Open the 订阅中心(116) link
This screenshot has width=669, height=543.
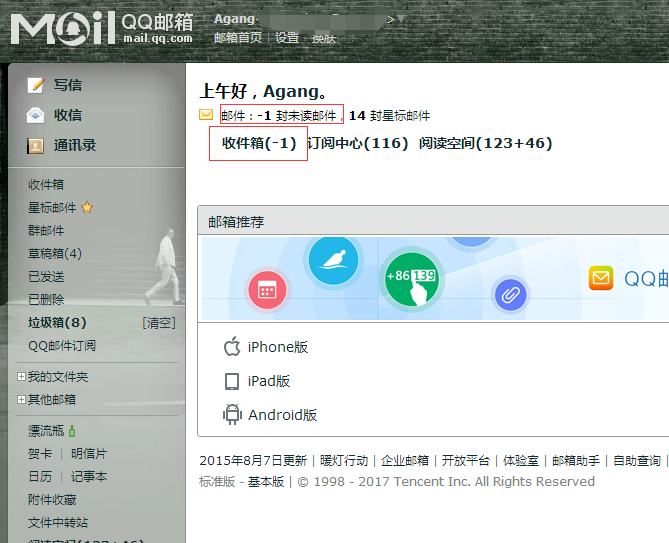(x=358, y=143)
